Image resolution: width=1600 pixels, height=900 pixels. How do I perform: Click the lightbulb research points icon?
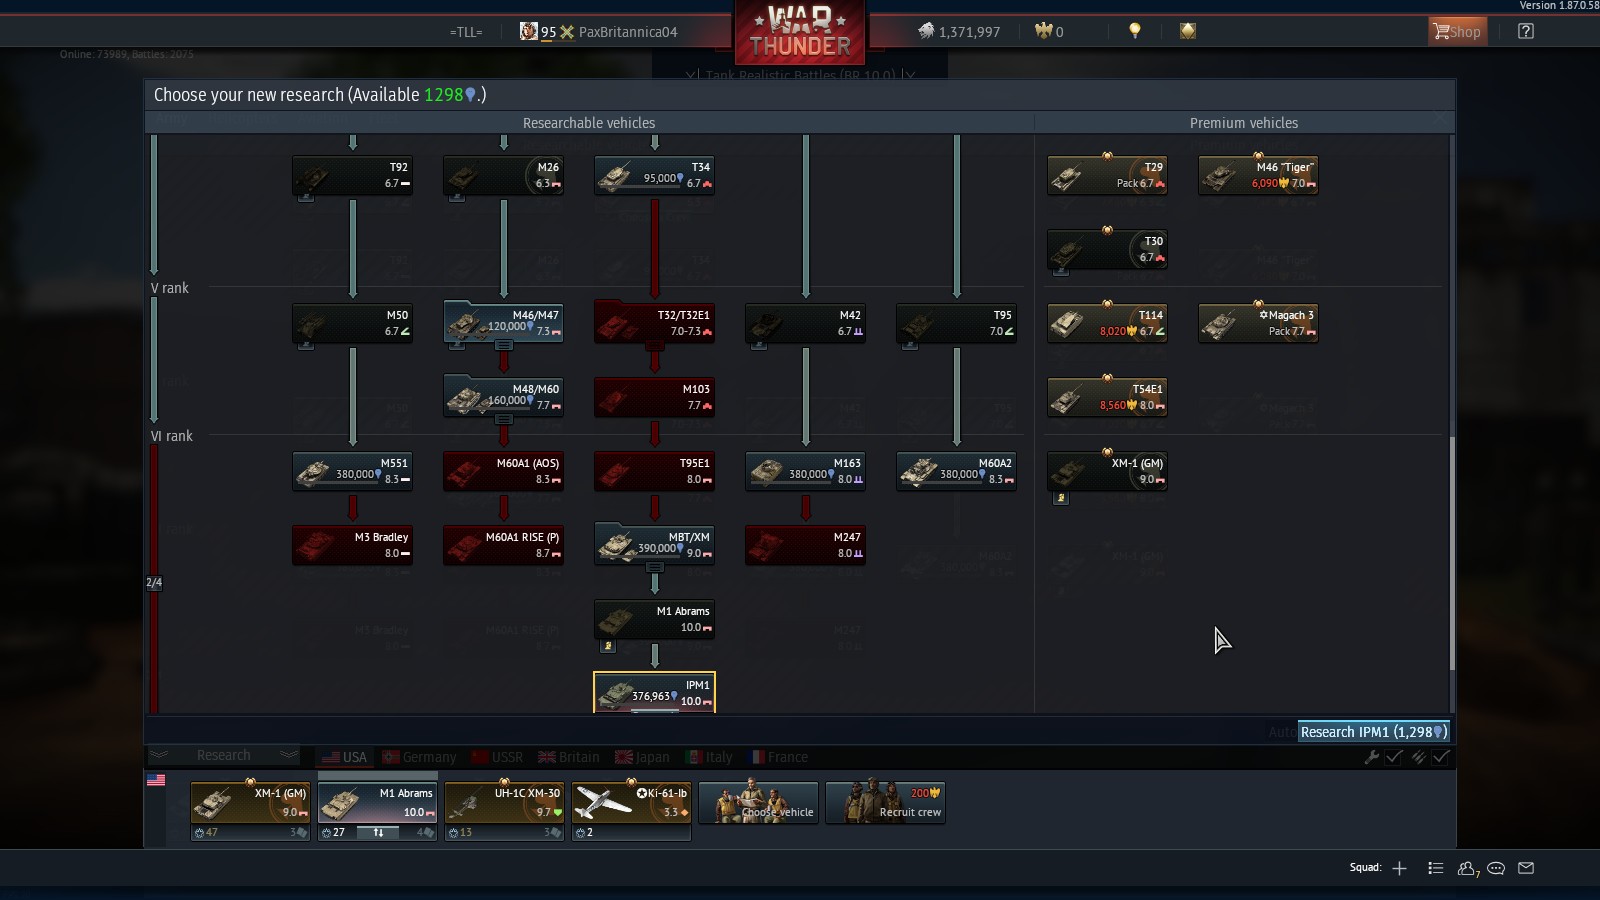pos(1134,31)
